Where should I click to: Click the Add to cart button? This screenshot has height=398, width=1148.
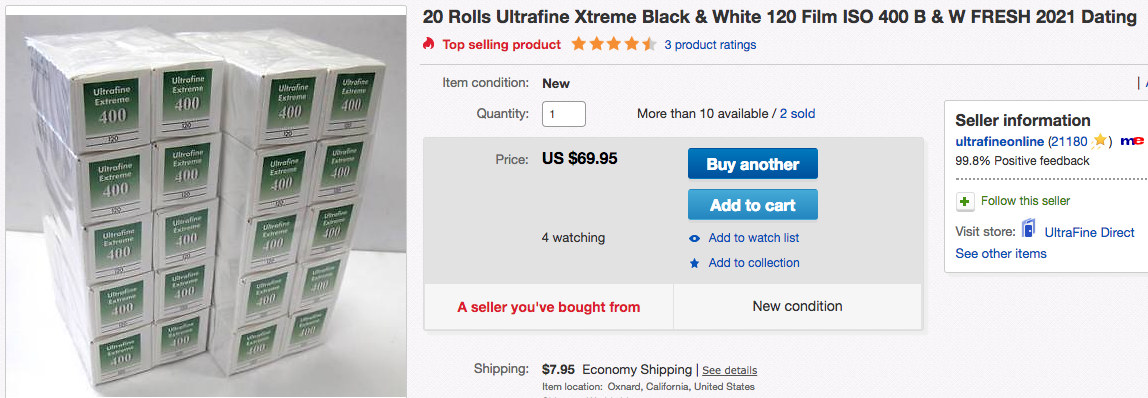coord(753,205)
